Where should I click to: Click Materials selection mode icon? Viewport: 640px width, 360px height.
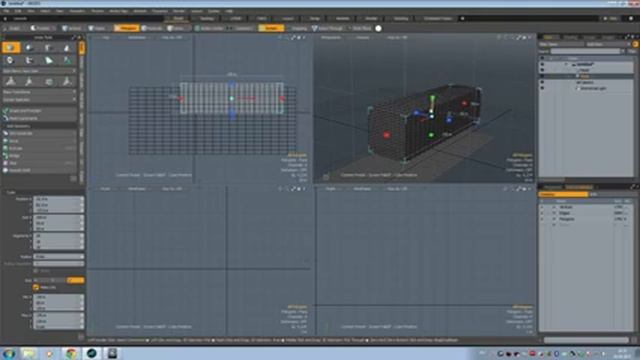tap(144, 28)
